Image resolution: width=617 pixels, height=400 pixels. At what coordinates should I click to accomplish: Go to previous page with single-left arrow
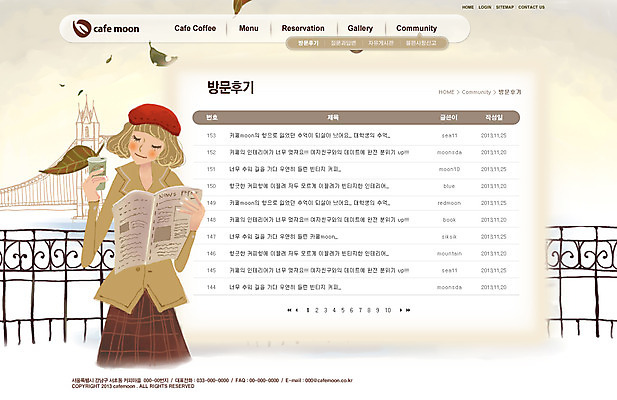pos(297,310)
